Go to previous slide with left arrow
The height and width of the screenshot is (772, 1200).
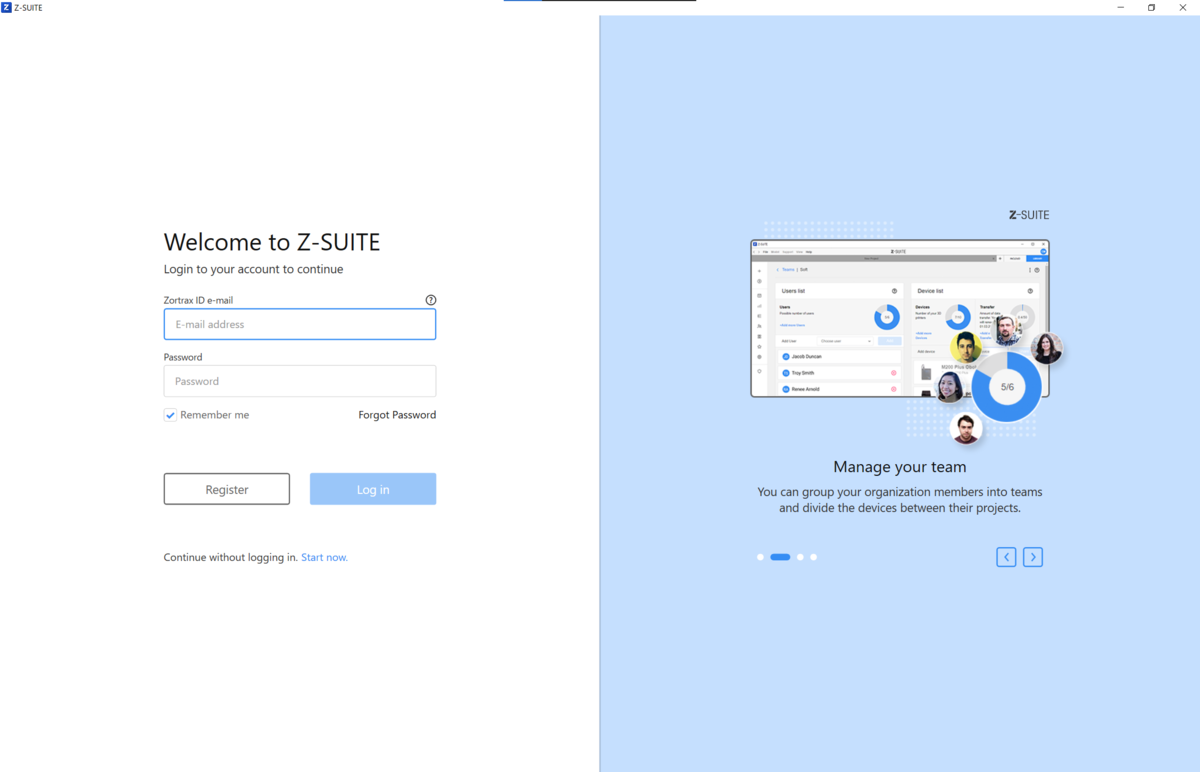pyautogui.click(x=1006, y=557)
